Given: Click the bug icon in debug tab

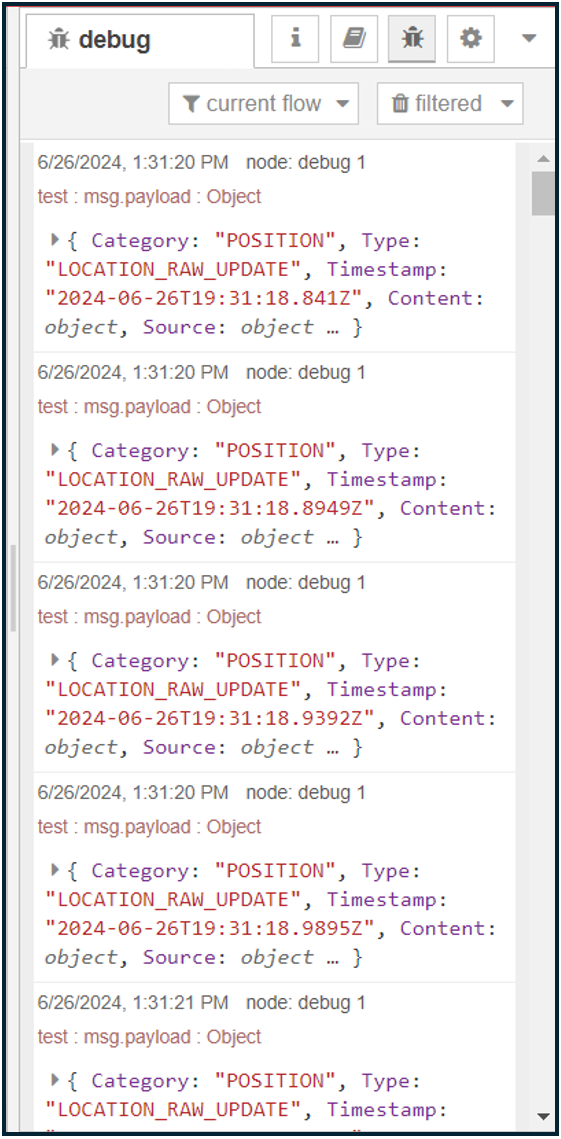Looking at the screenshot, I should tap(58, 40).
